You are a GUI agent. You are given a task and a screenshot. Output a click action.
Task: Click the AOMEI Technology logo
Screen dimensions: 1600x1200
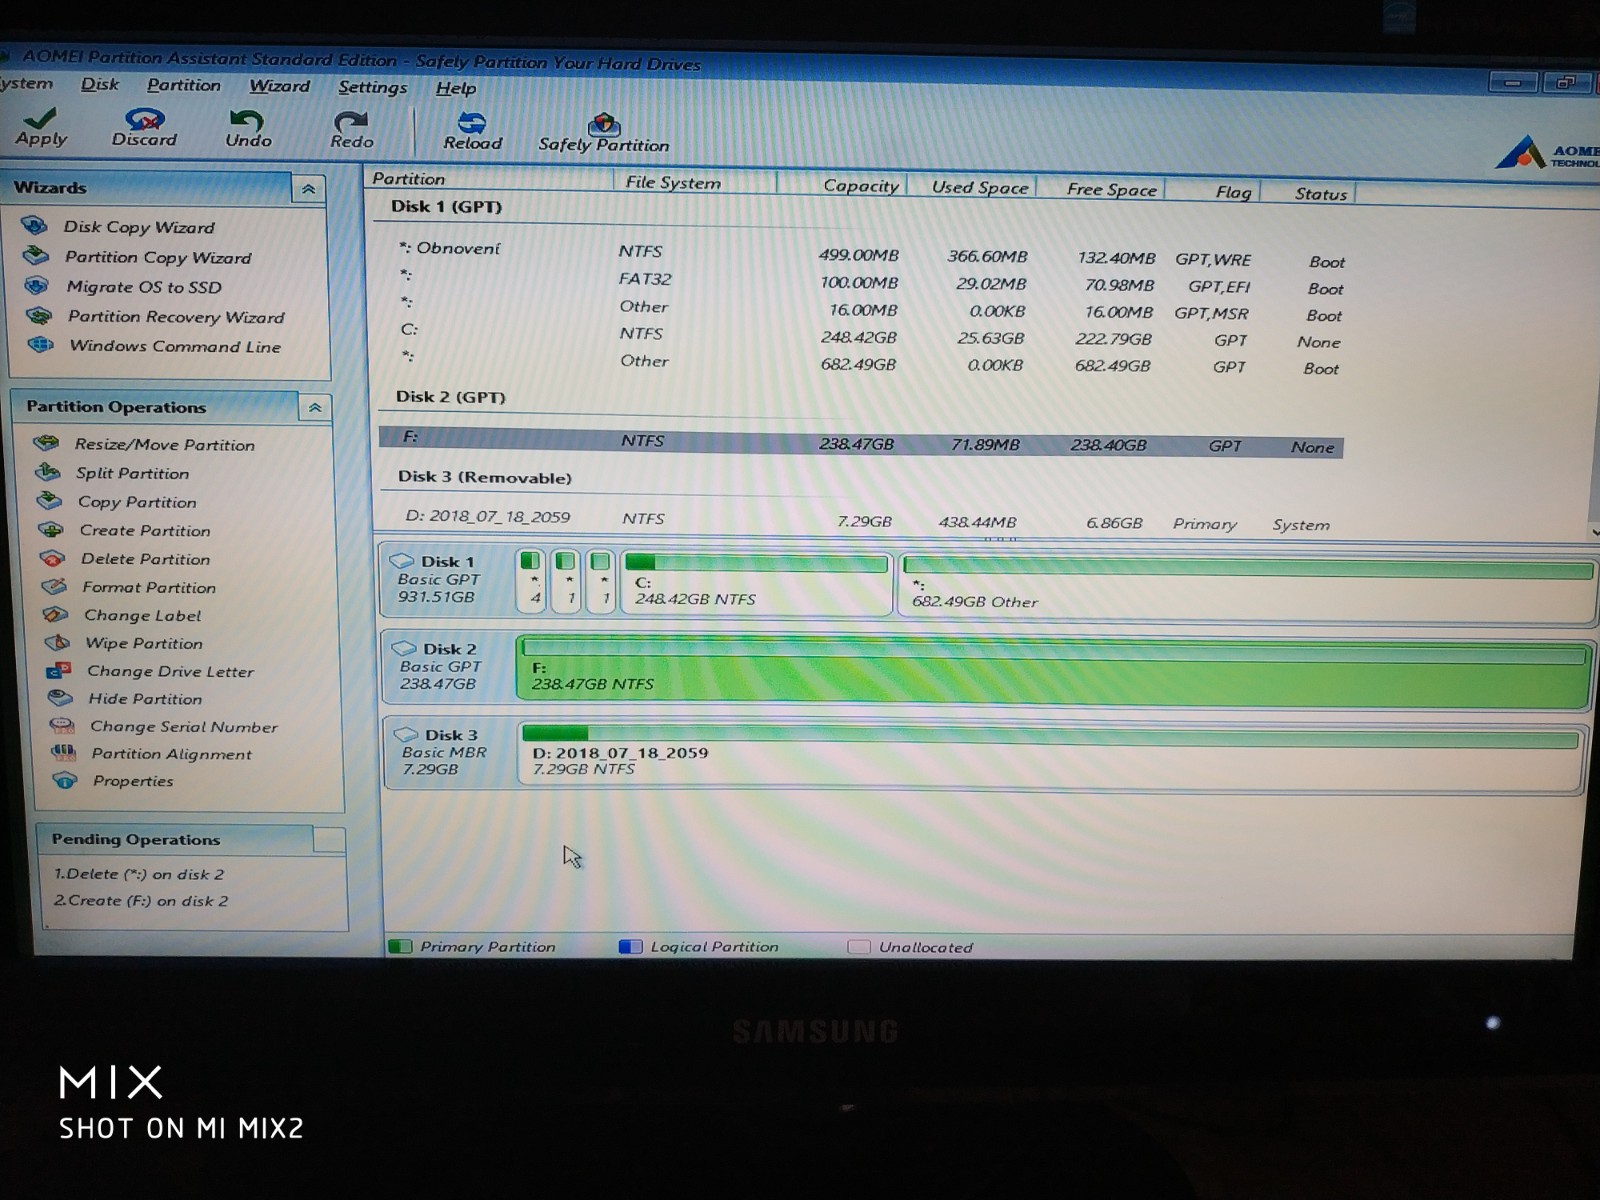pos(1547,153)
